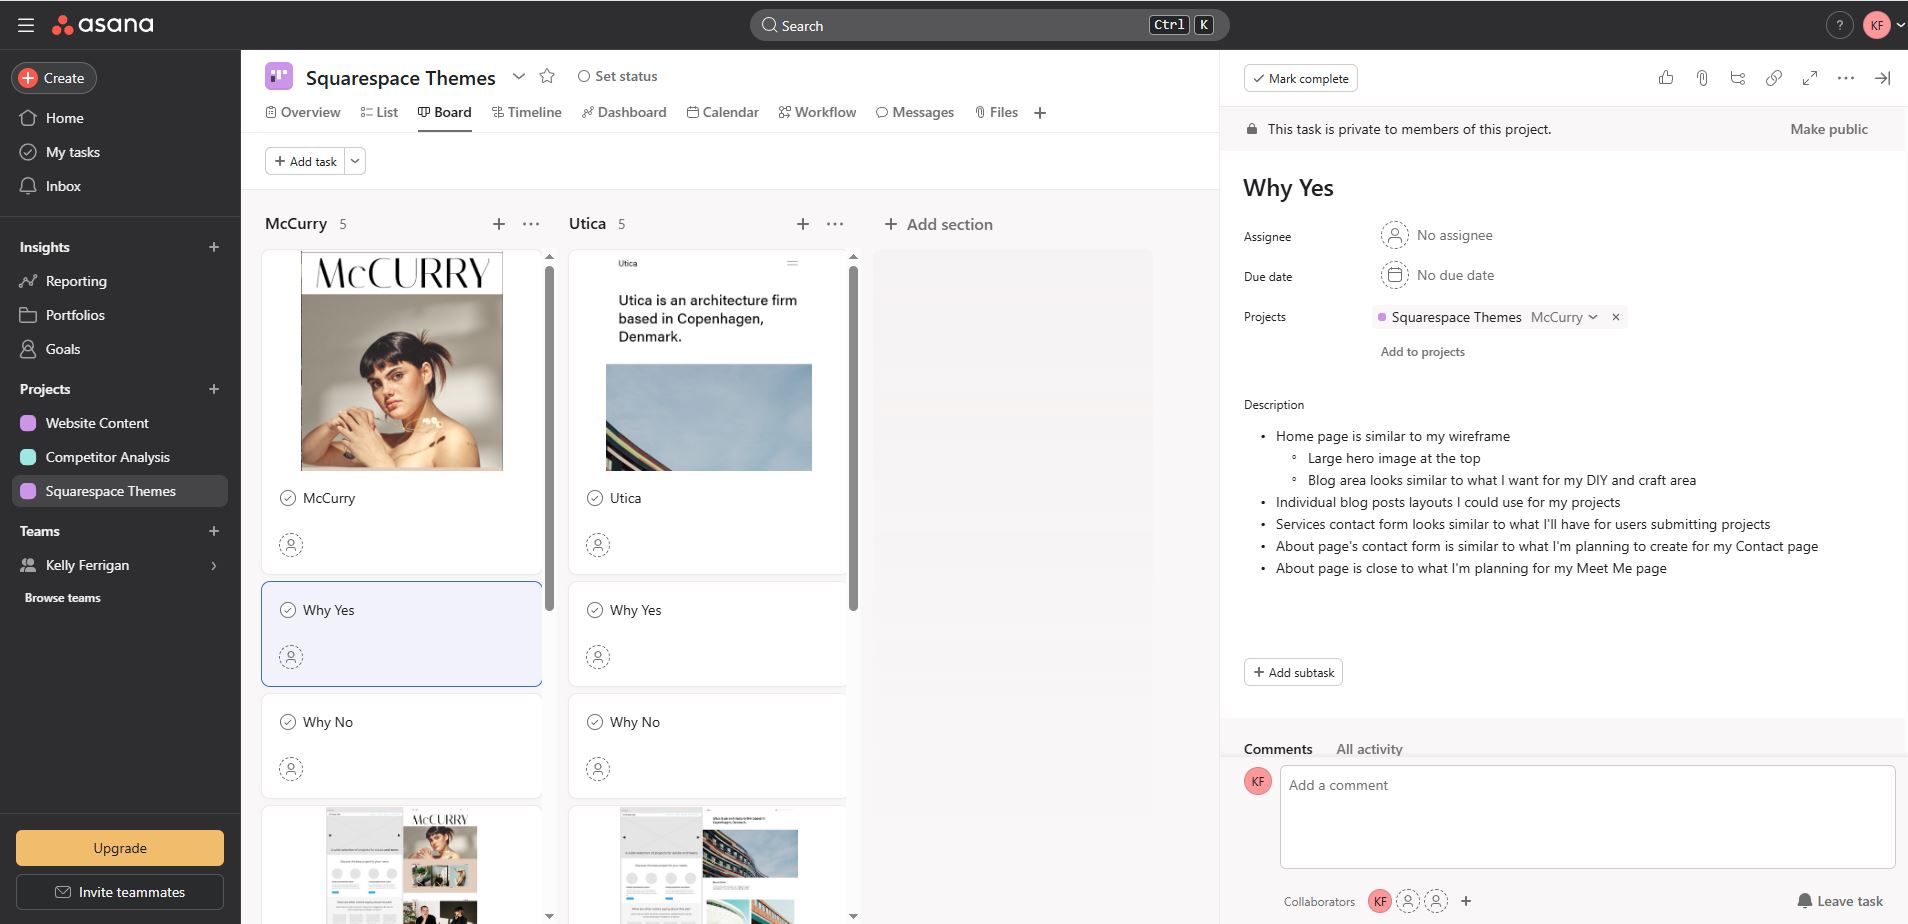Toggle completion circle on Utica Why No card
The width and height of the screenshot is (1908, 924).
pos(595,722)
